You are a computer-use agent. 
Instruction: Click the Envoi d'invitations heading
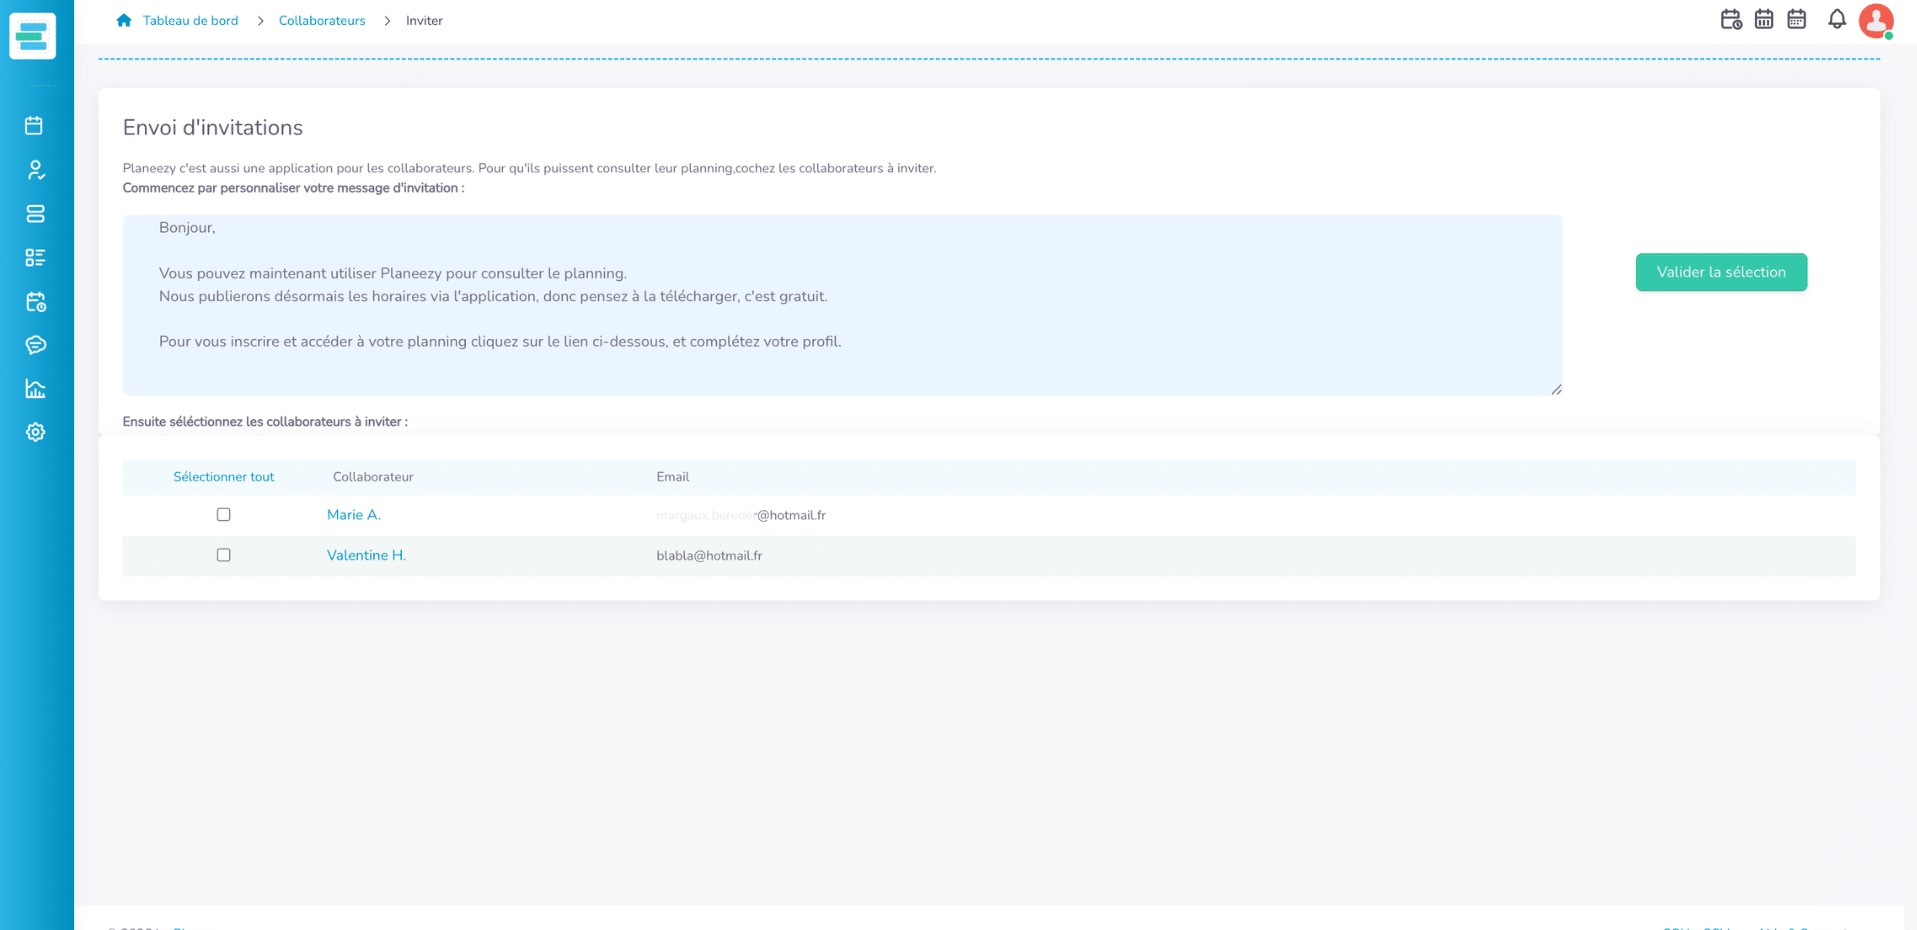213,128
